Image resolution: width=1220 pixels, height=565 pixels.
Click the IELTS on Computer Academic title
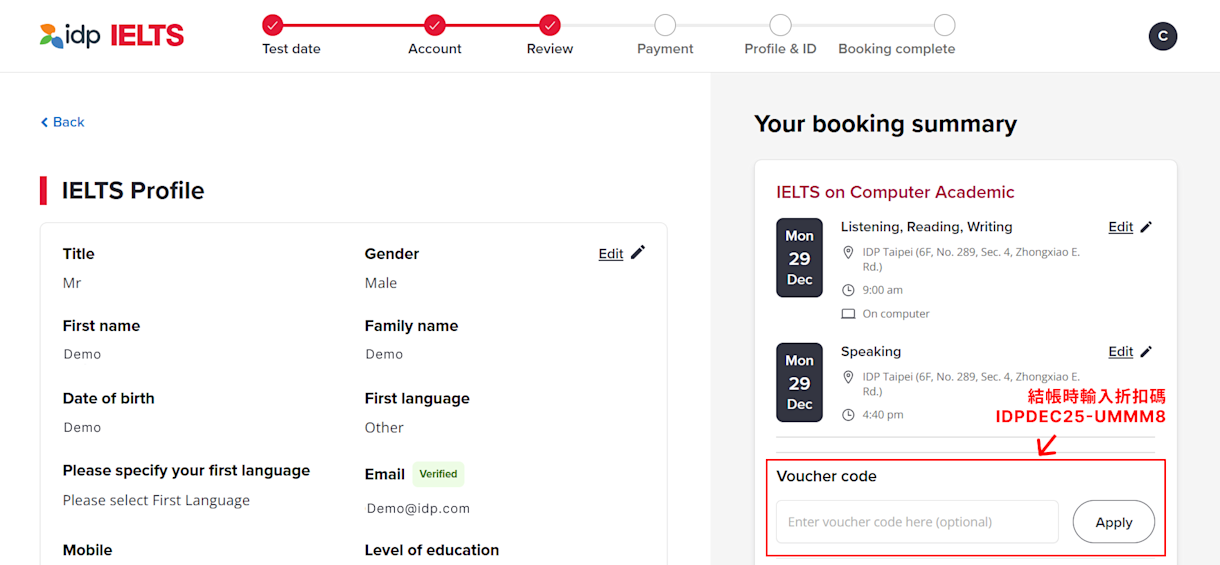point(895,192)
